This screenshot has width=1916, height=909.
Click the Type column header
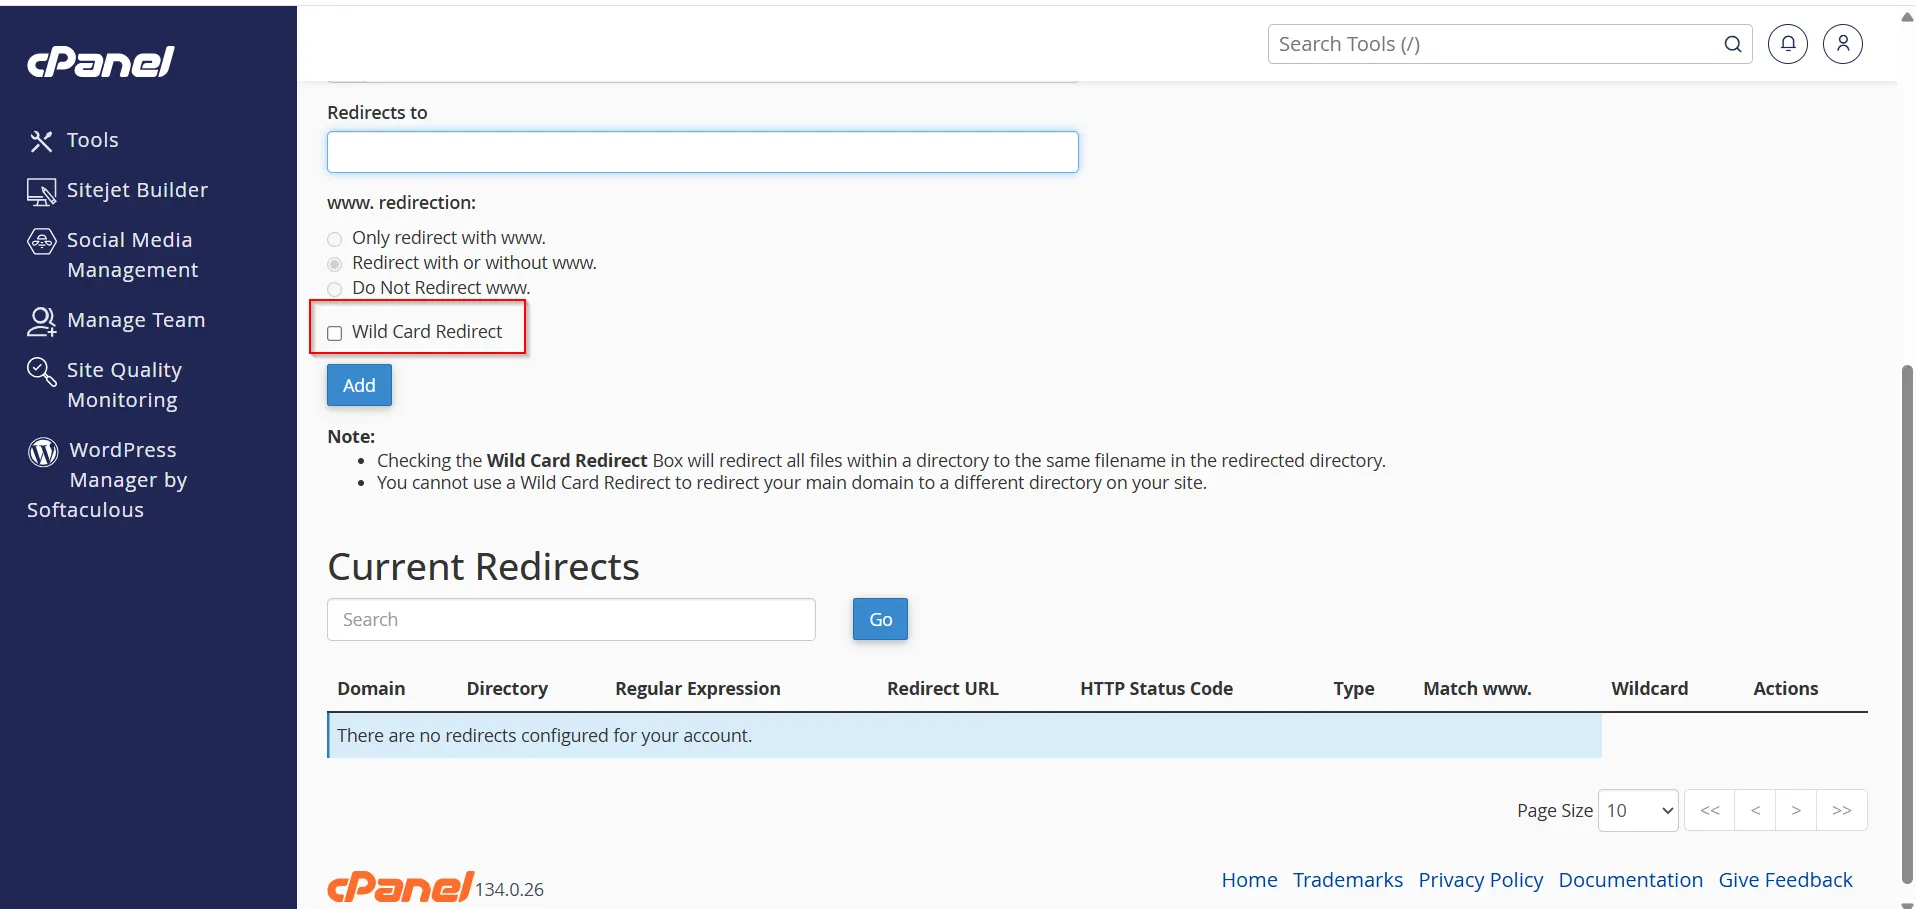coord(1353,688)
